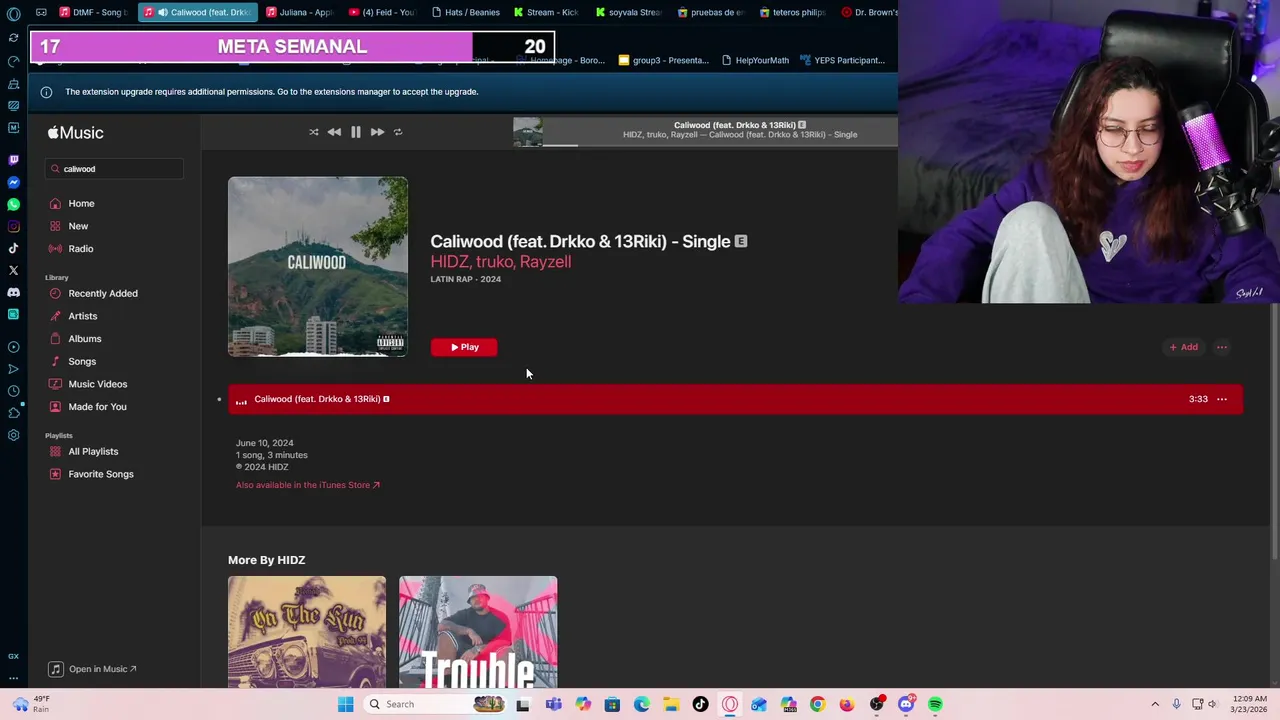
Task: Open the Windows Start menu
Action: click(x=345, y=704)
